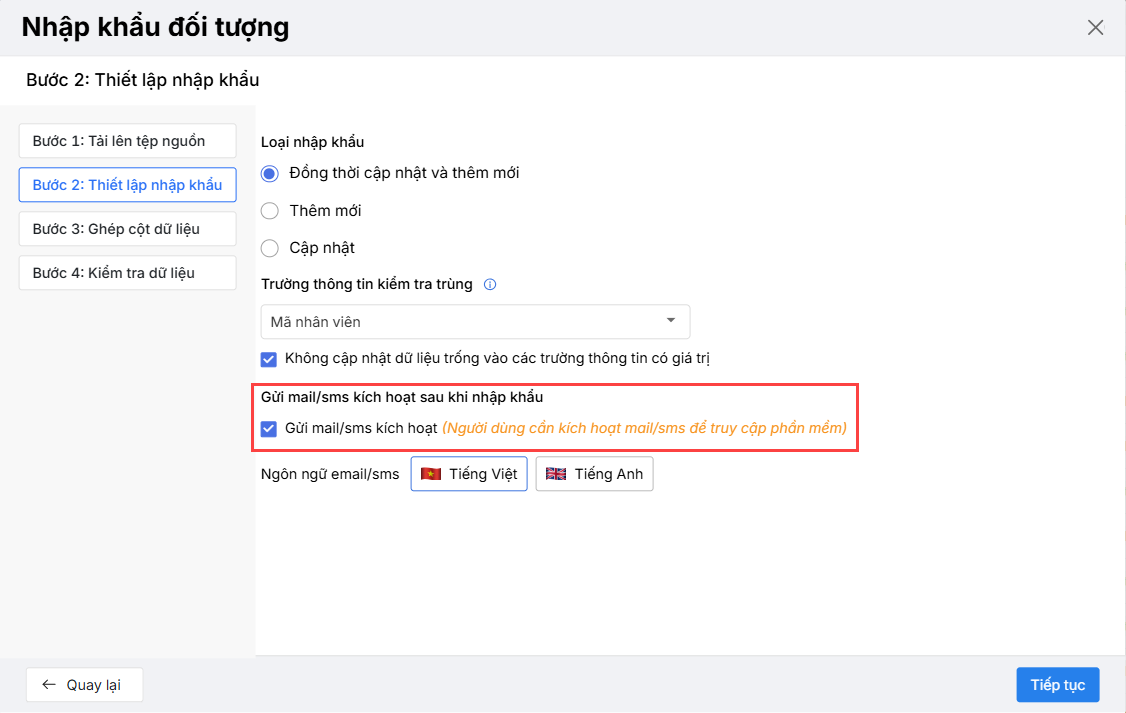This screenshot has width=1126, height=713.
Task: Switch to Bước 4: Kiểm tra dữ liệu
Action: 127,273
